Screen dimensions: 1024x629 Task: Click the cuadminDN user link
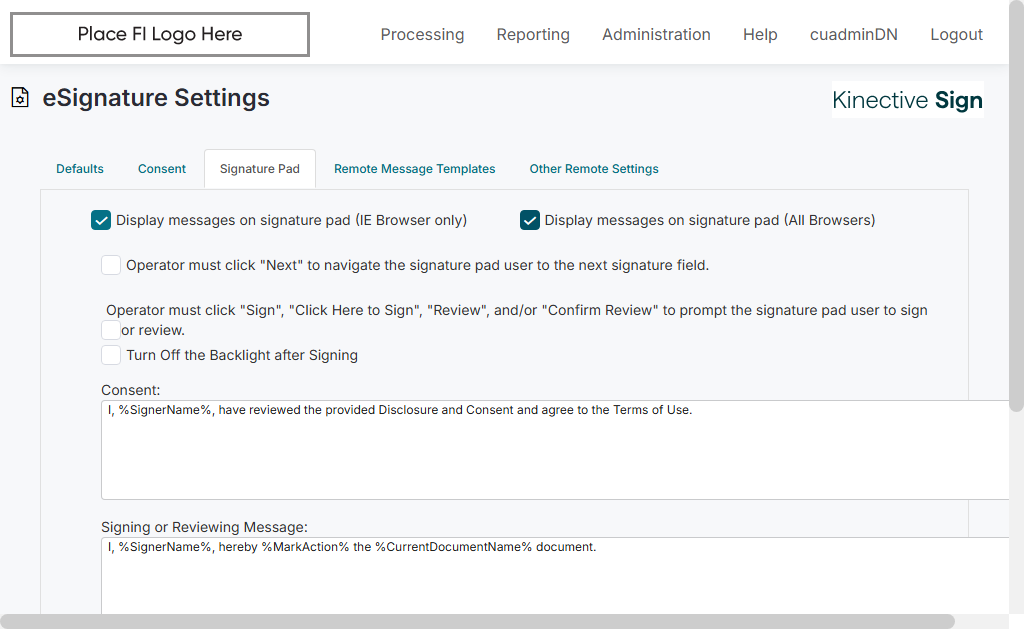854,35
